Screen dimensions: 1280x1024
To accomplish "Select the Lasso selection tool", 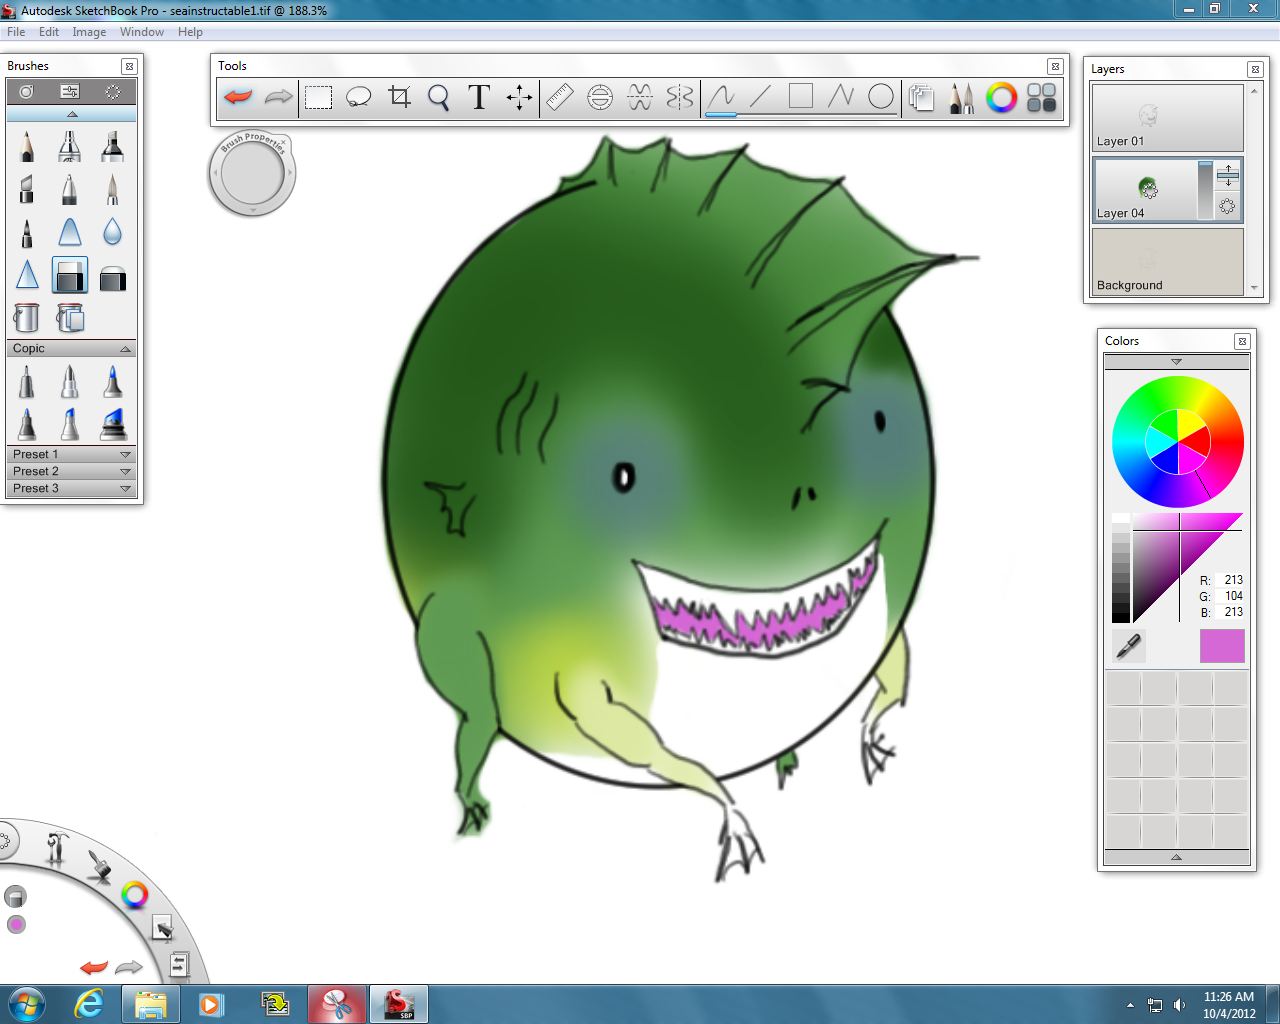I will point(358,97).
